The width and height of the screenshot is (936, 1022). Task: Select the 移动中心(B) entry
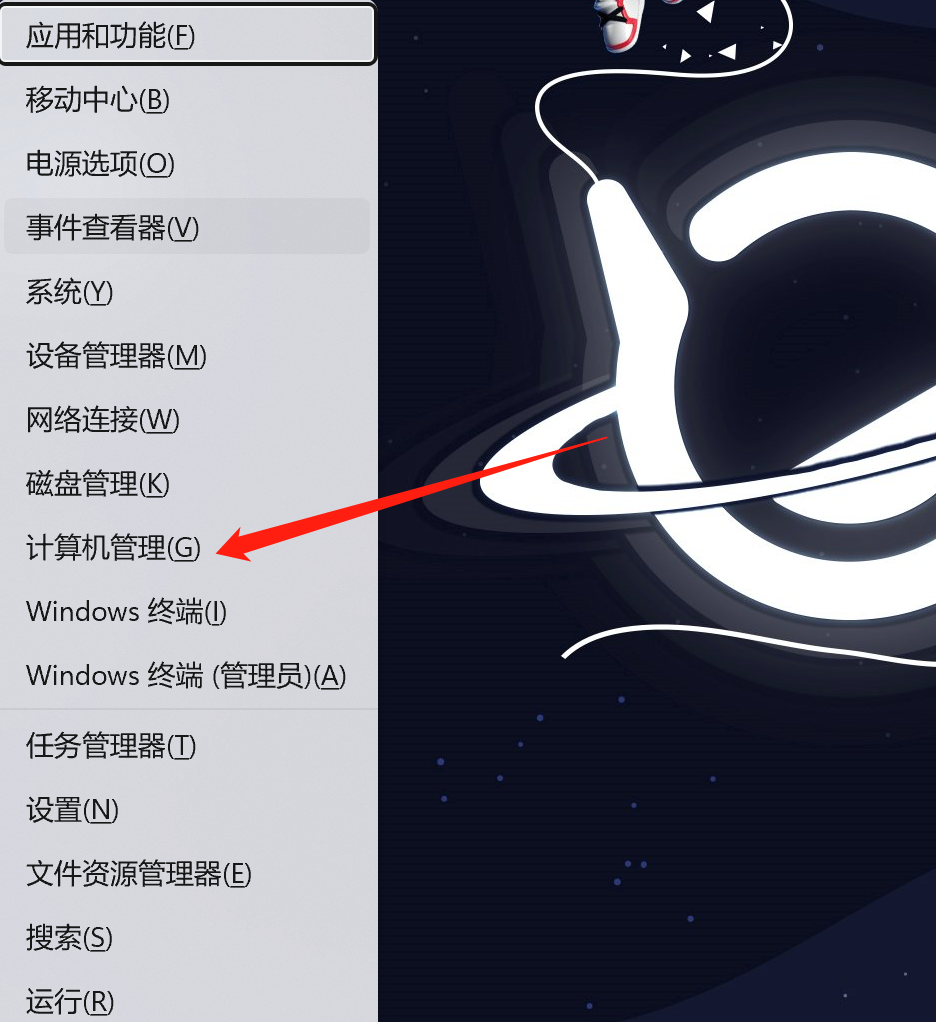click(187, 99)
